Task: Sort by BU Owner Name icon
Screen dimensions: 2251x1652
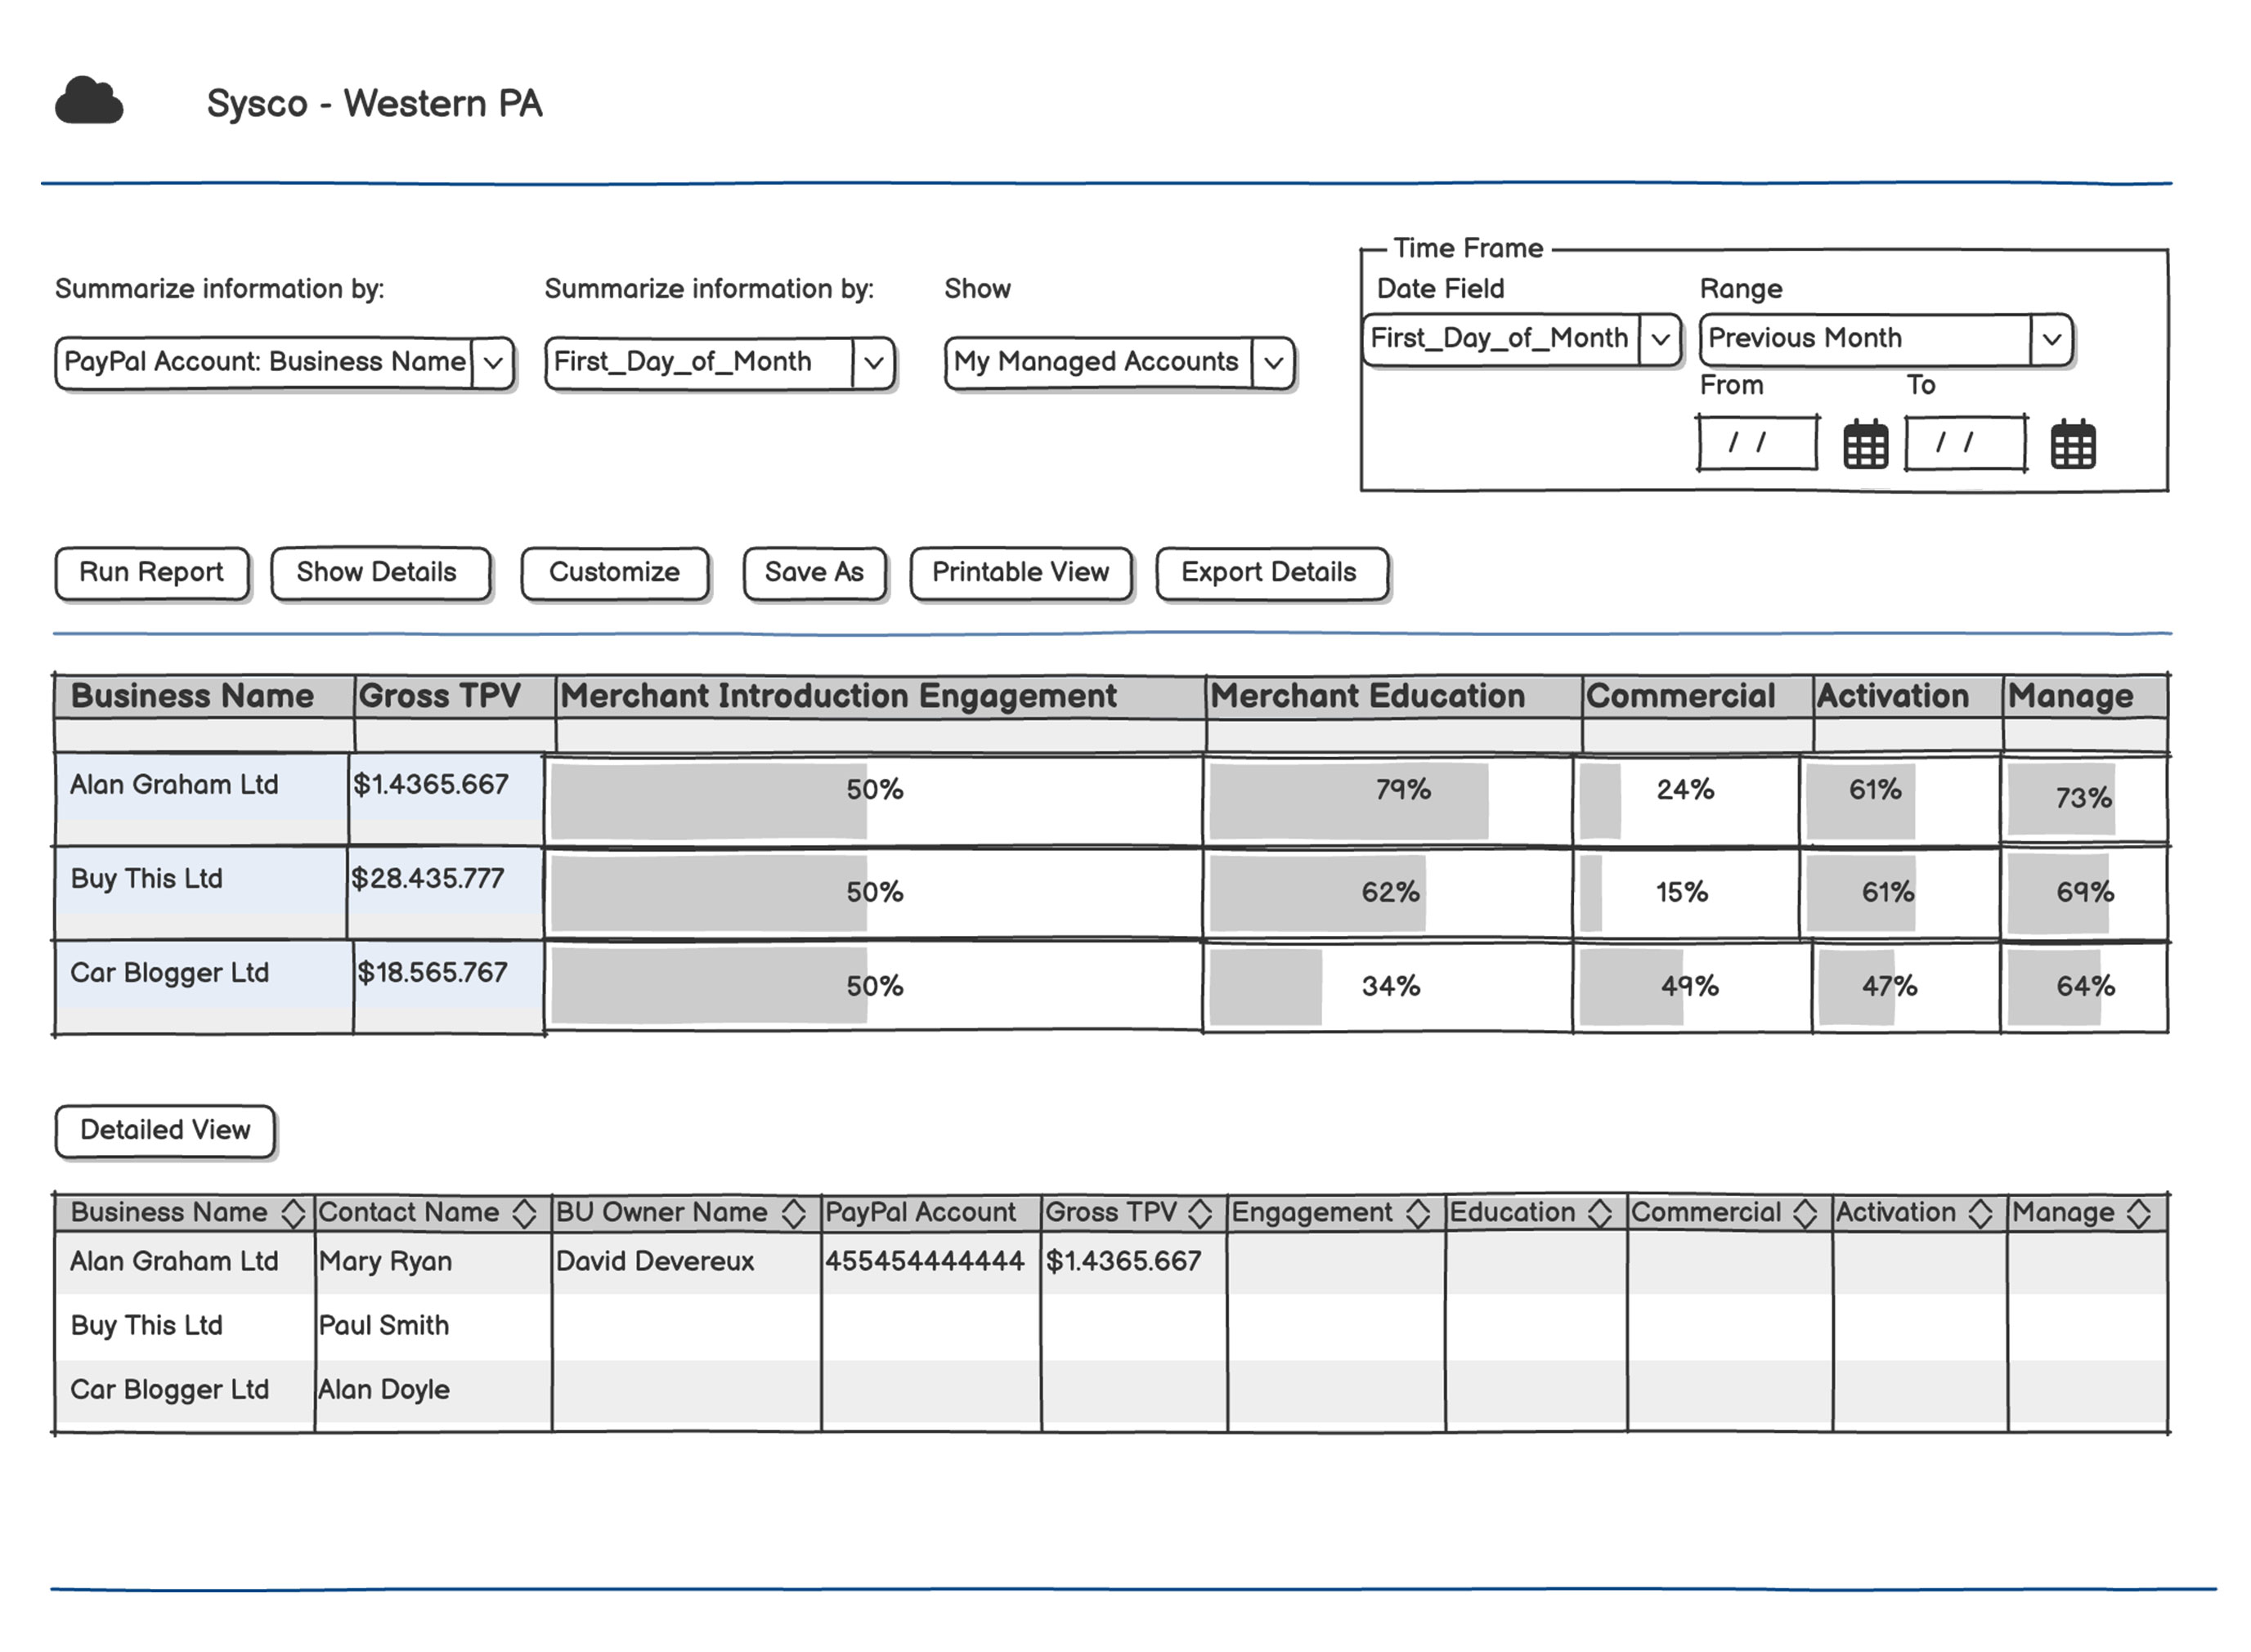Action: (793, 1213)
